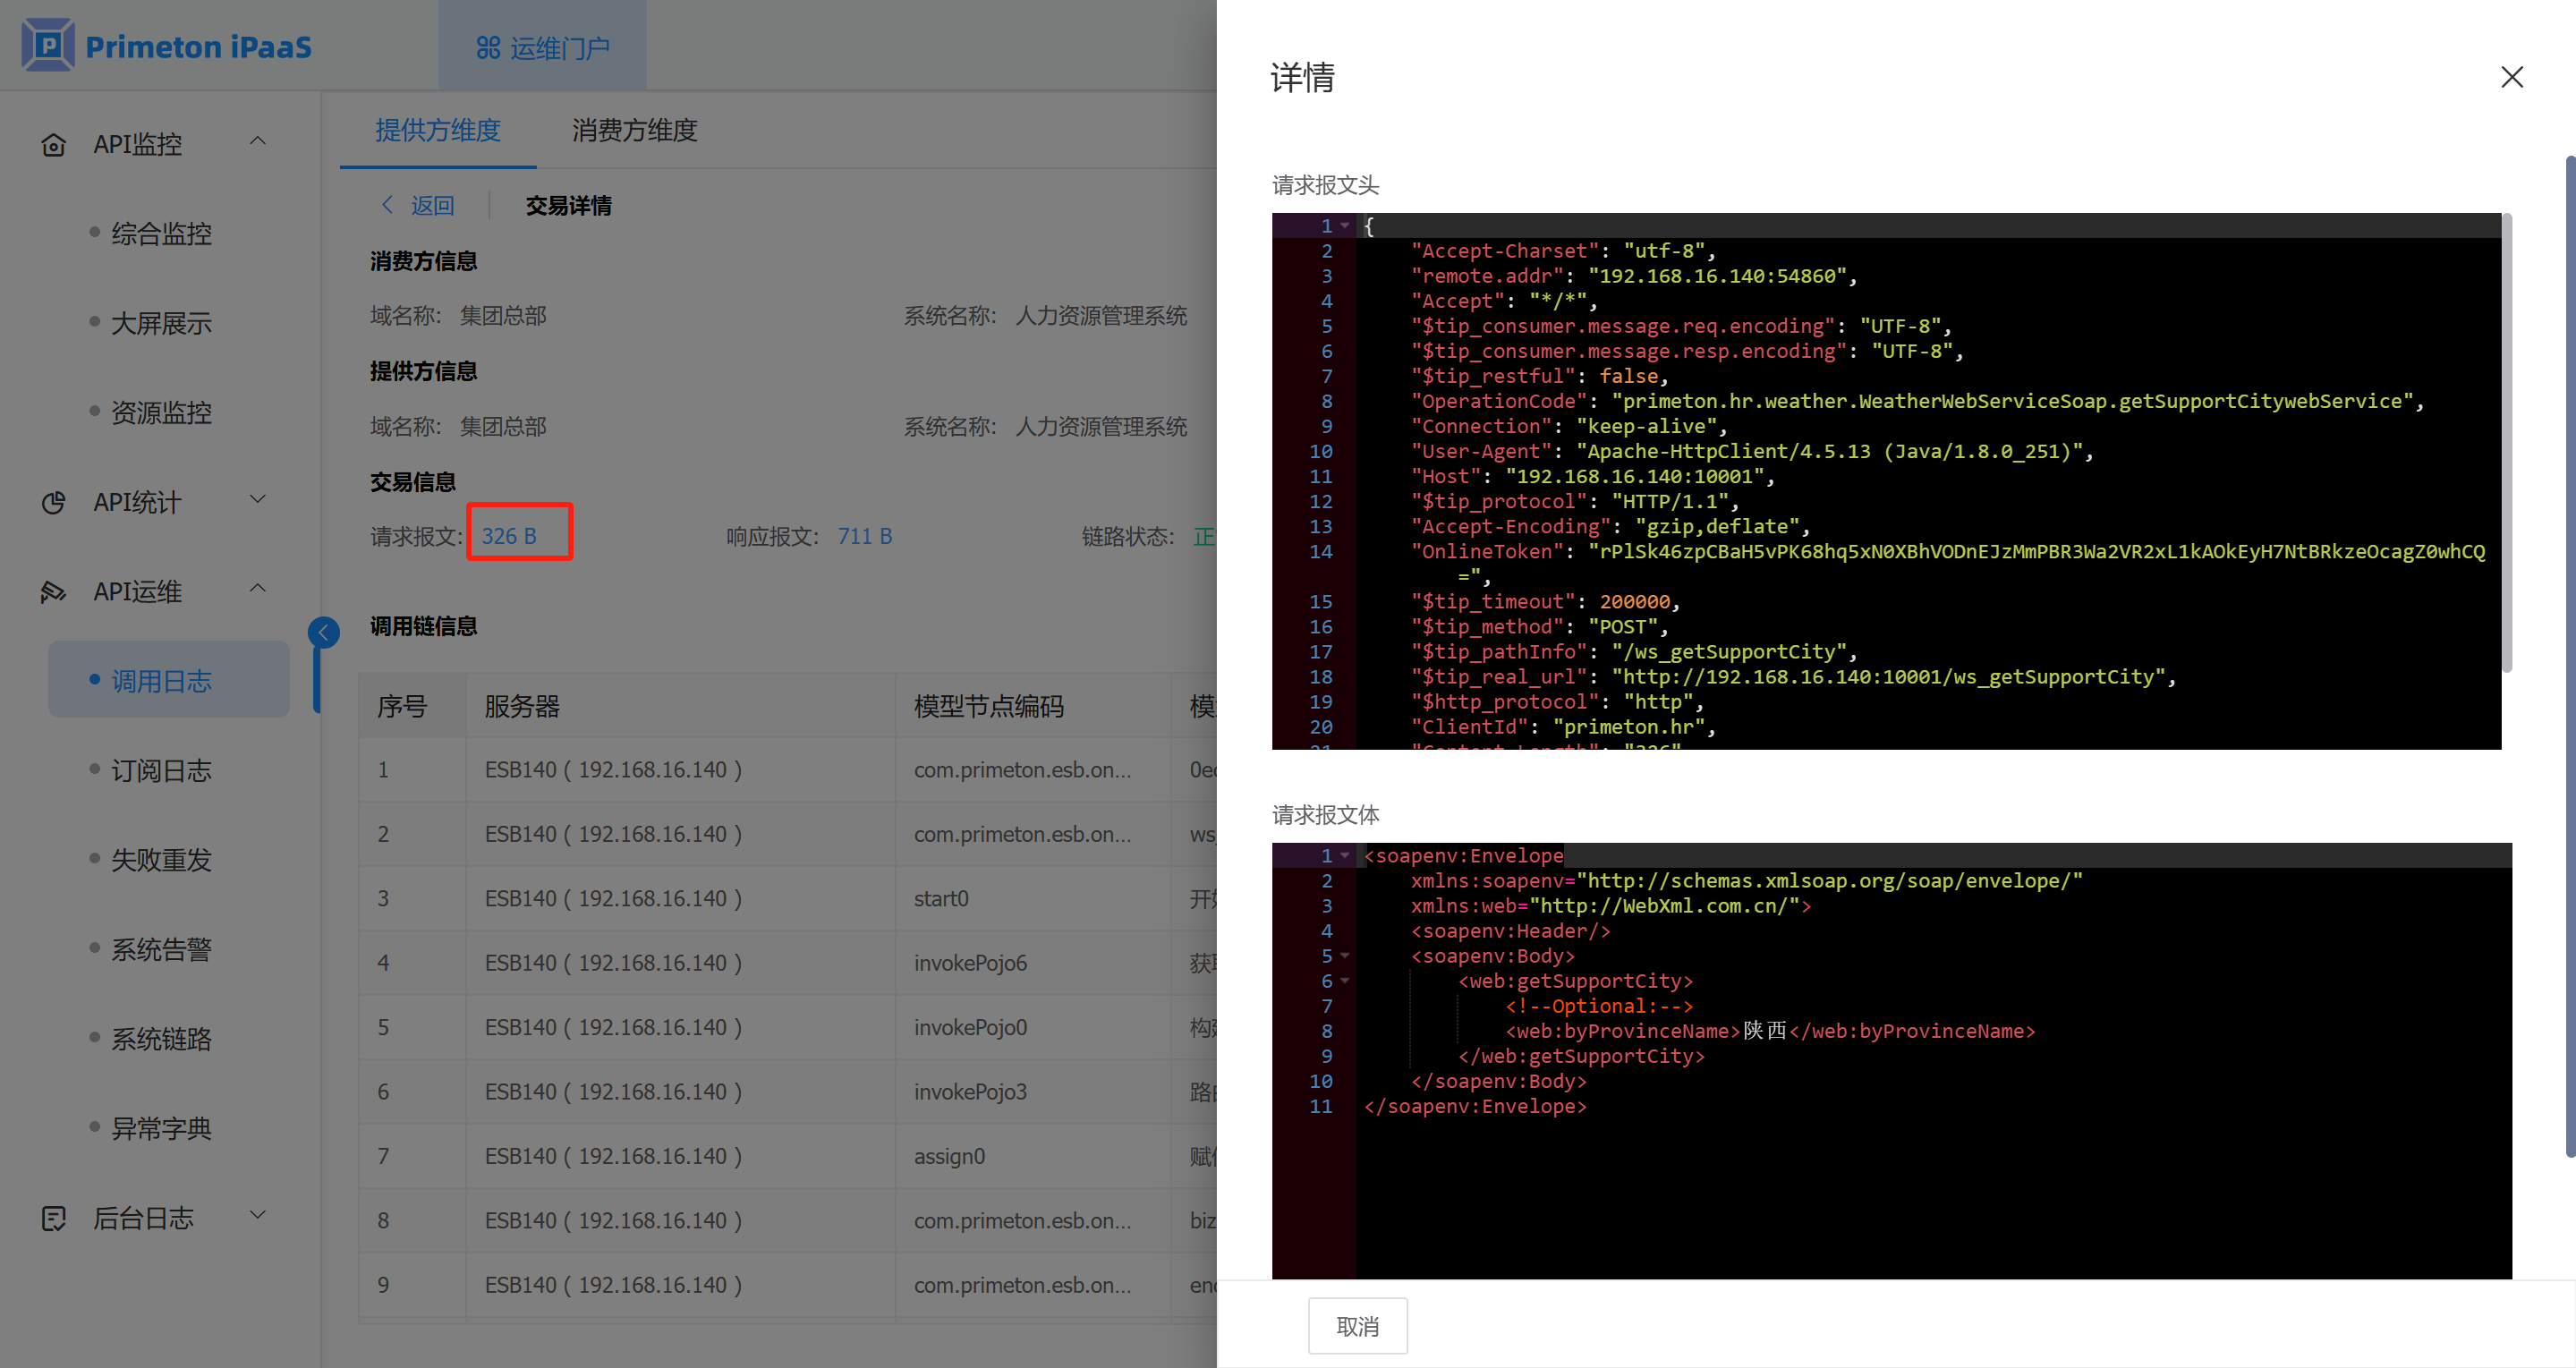Open the 订阅日志 menu item
The image size is (2576, 1368).
161,770
